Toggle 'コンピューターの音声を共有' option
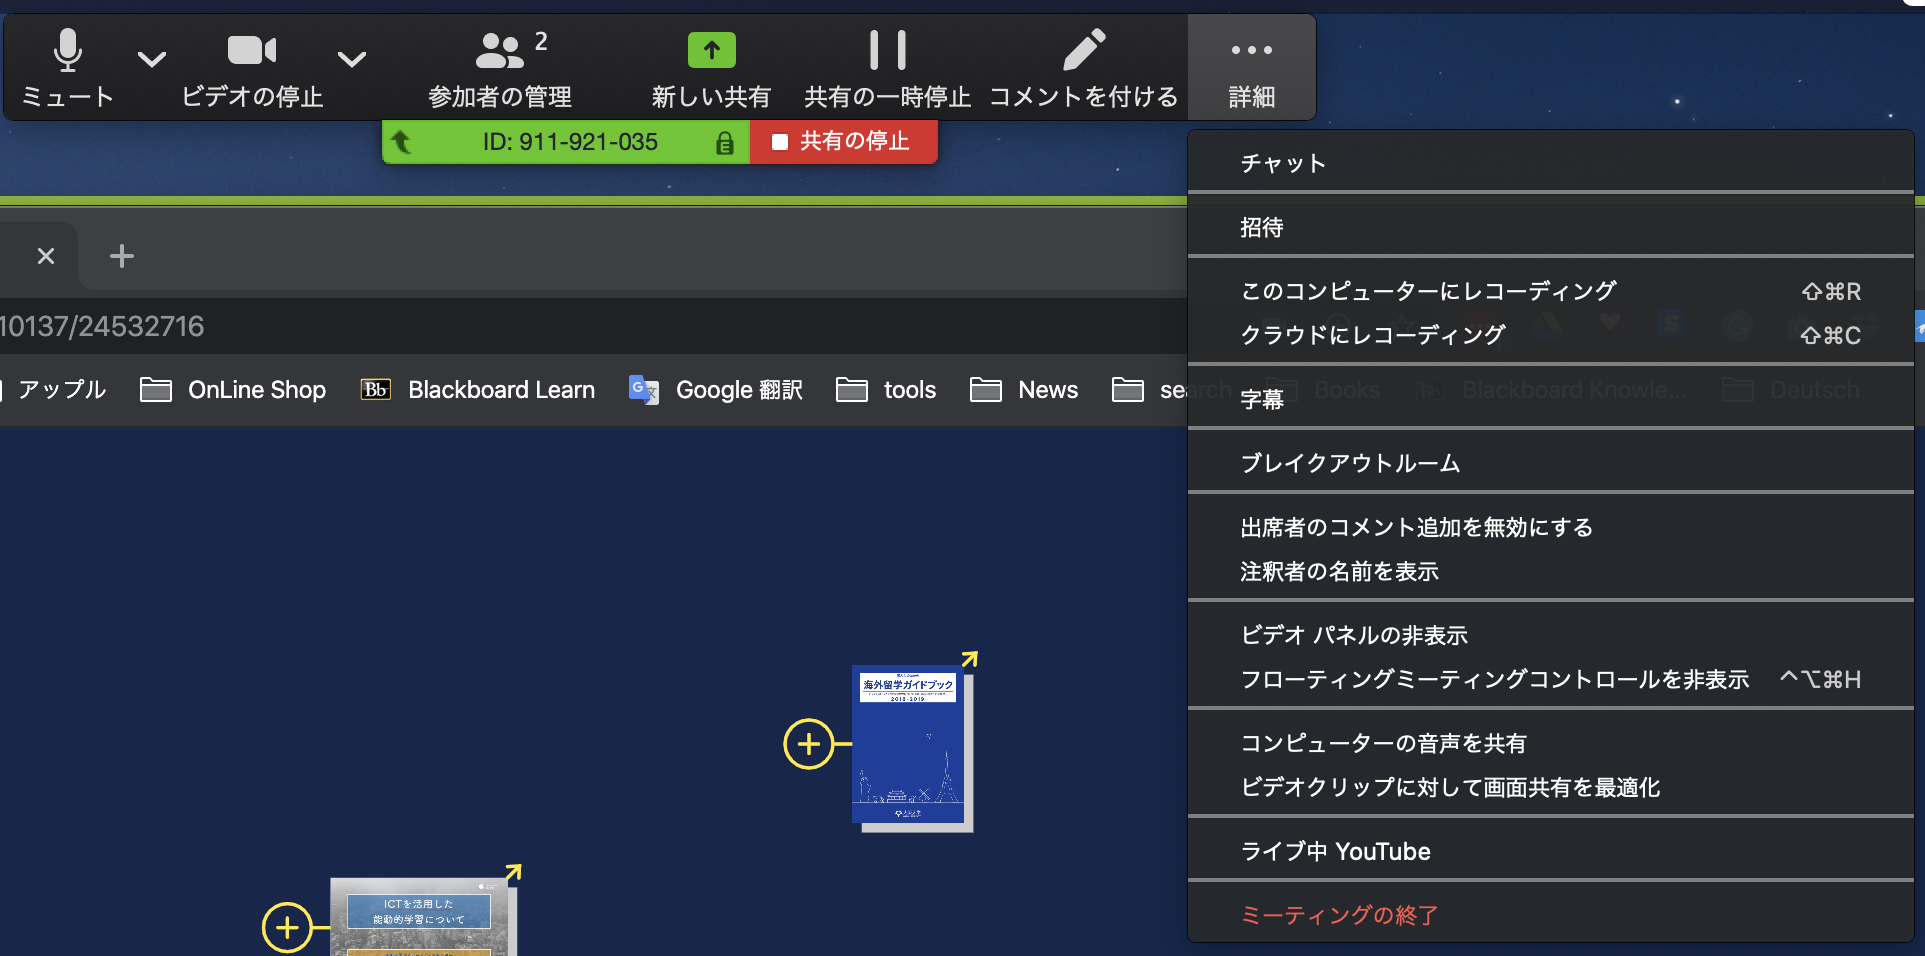The width and height of the screenshot is (1925, 956). 1383,743
